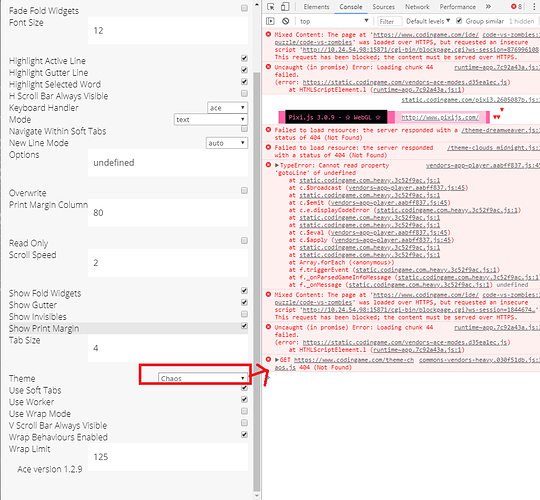540x500 pixels.
Task: Click the inspect element picker icon
Action: [x=271, y=7]
